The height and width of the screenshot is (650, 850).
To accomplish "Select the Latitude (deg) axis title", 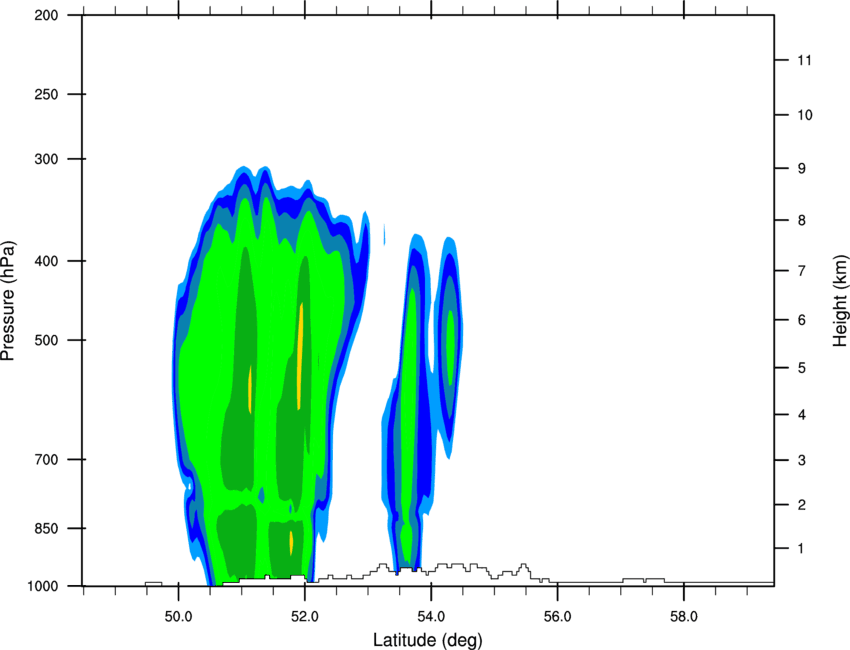I will click(427, 640).
